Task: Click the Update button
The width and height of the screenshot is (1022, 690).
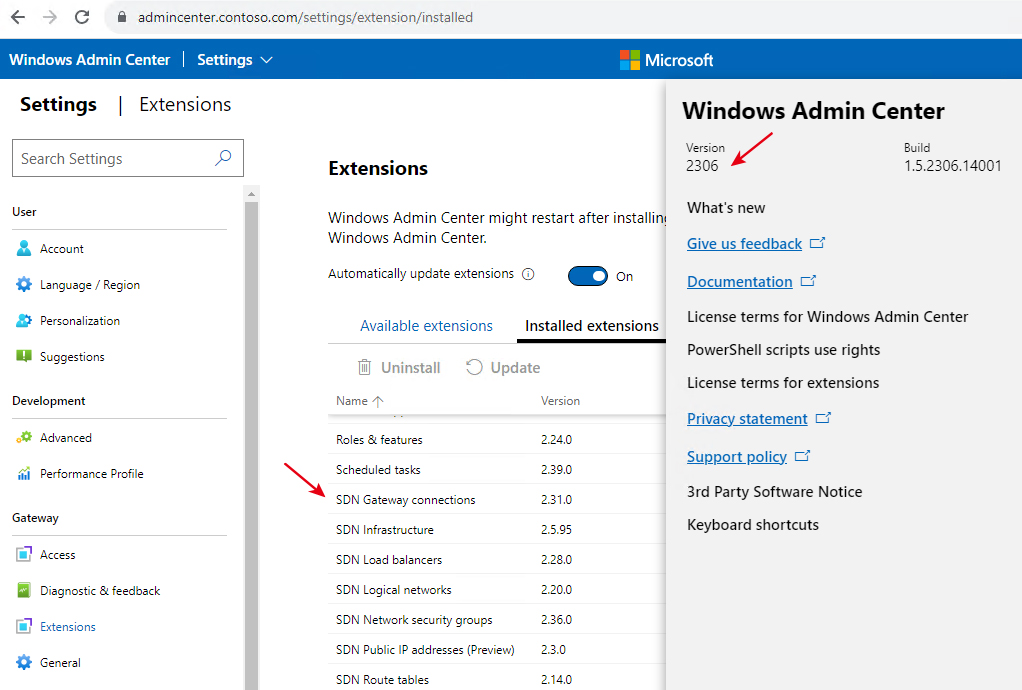Action: 503,367
